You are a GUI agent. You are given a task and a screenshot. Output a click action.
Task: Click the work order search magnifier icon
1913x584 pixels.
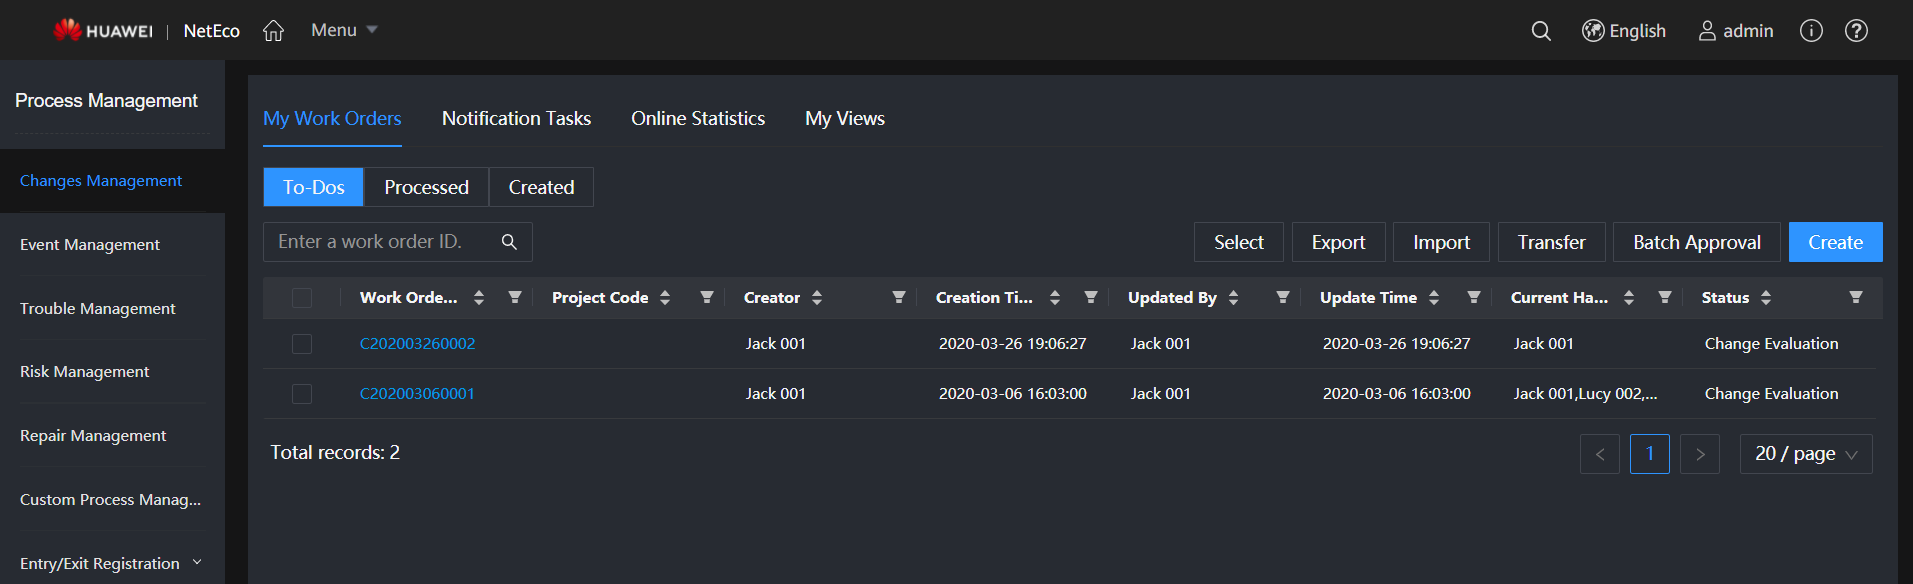(509, 242)
